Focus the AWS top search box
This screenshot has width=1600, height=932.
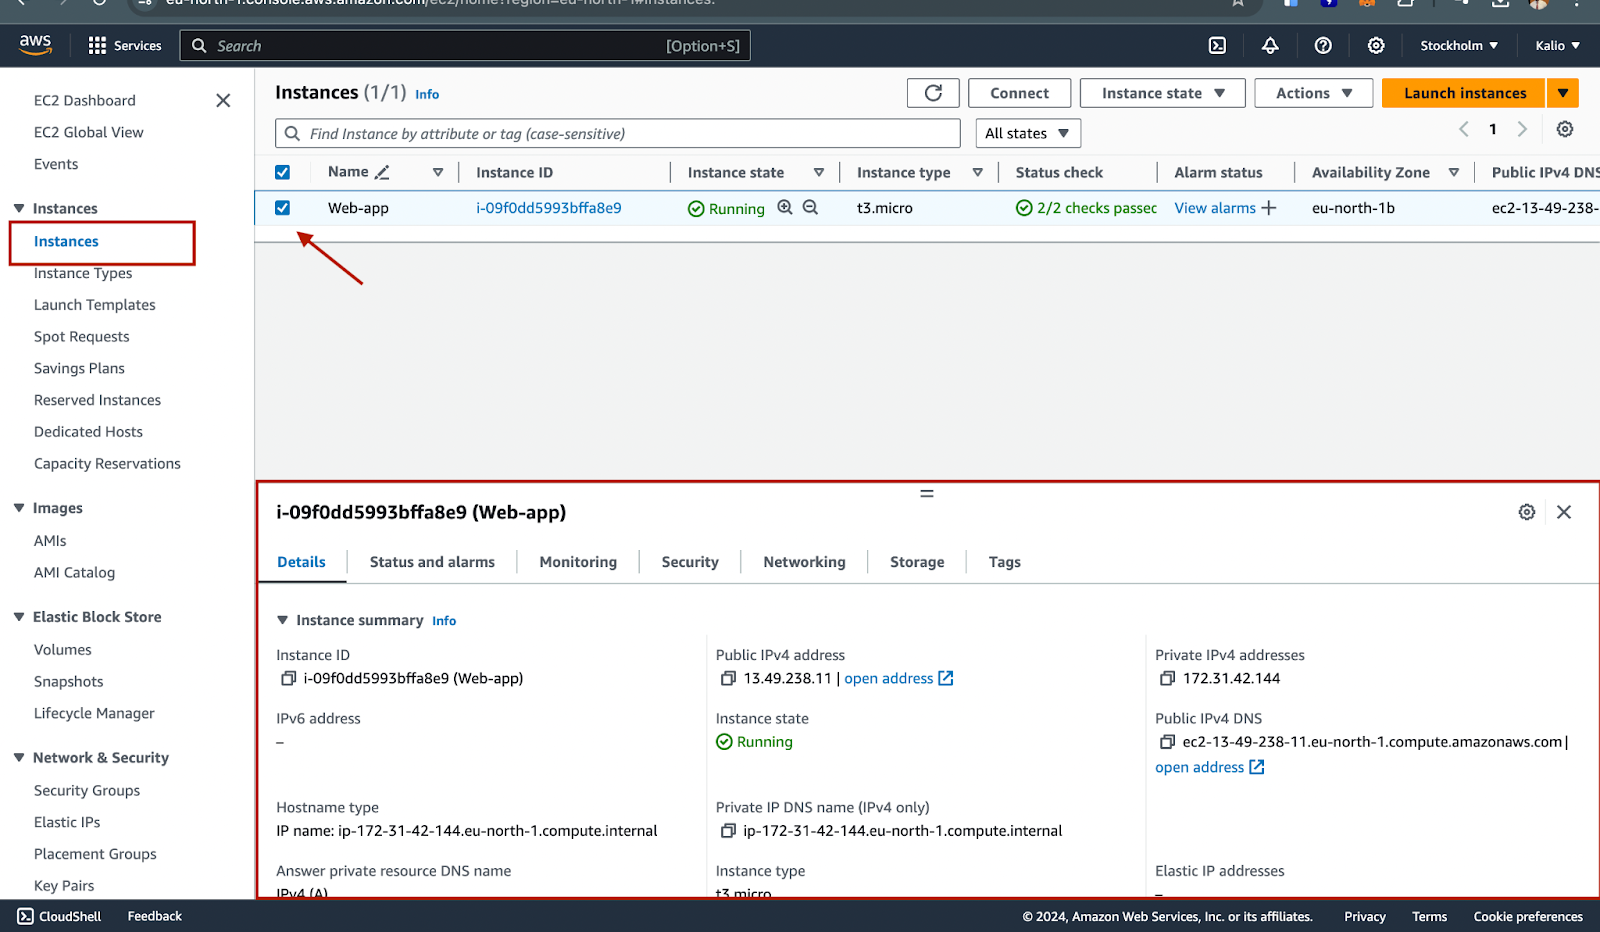pyautogui.click(x=465, y=46)
